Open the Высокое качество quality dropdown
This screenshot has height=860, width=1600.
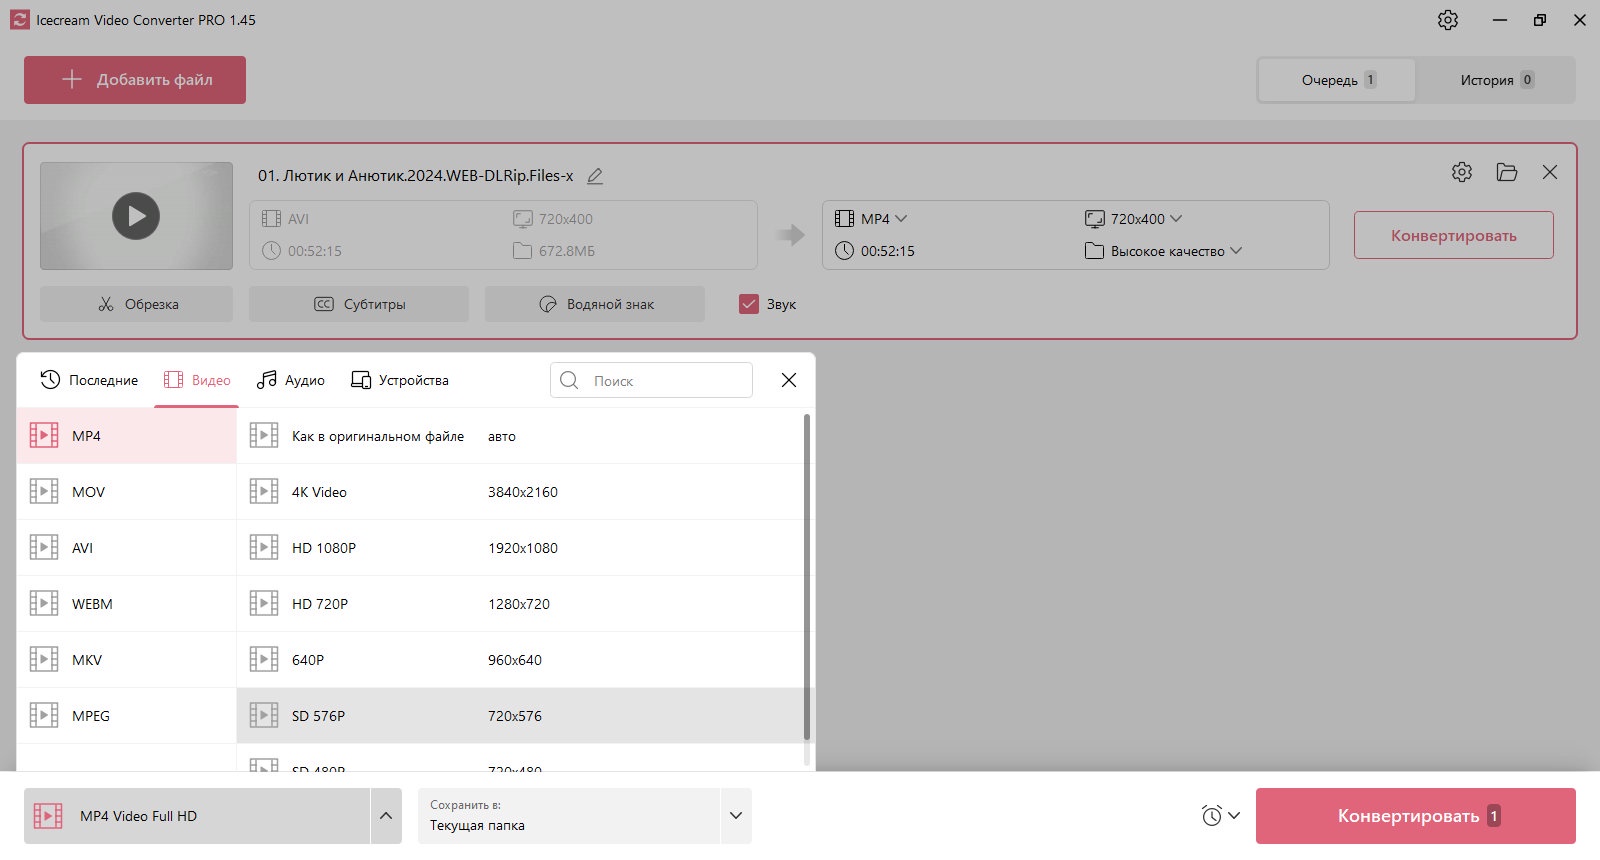(1163, 251)
